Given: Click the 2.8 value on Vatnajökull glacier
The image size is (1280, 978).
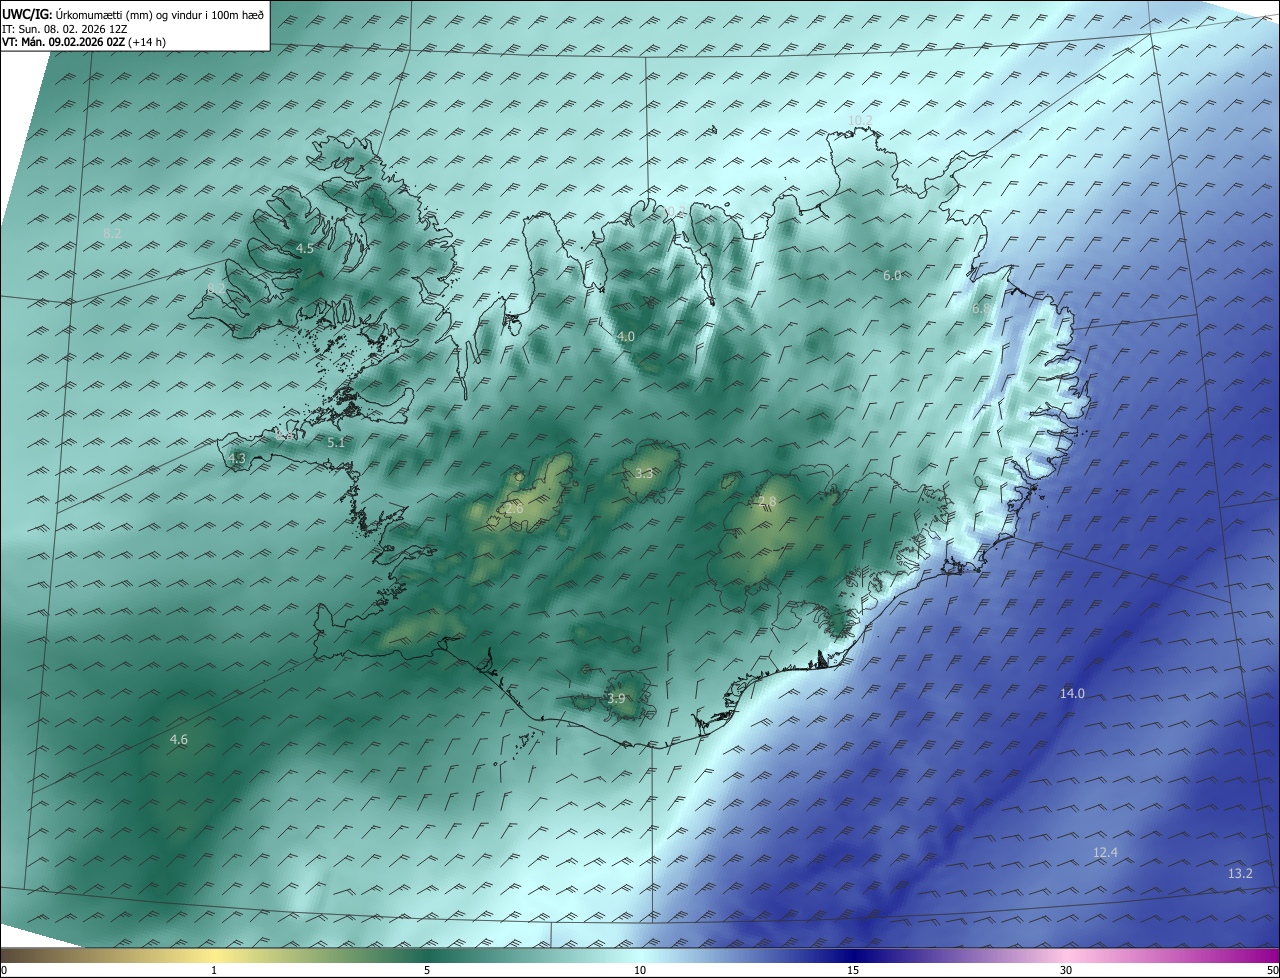Looking at the screenshot, I should pyautogui.click(x=767, y=501).
